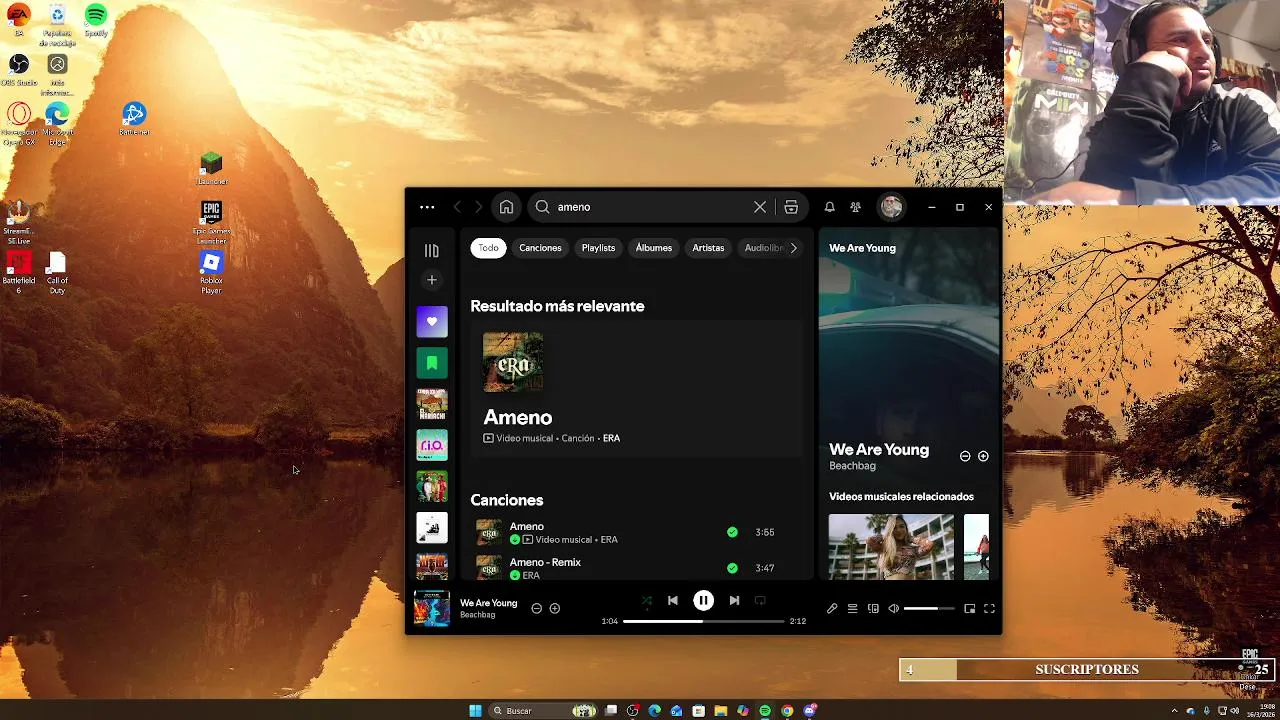Toggle the dimmed control after next track
Image resolution: width=1280 pixels, height=720 pixels.
click(760, 601)
